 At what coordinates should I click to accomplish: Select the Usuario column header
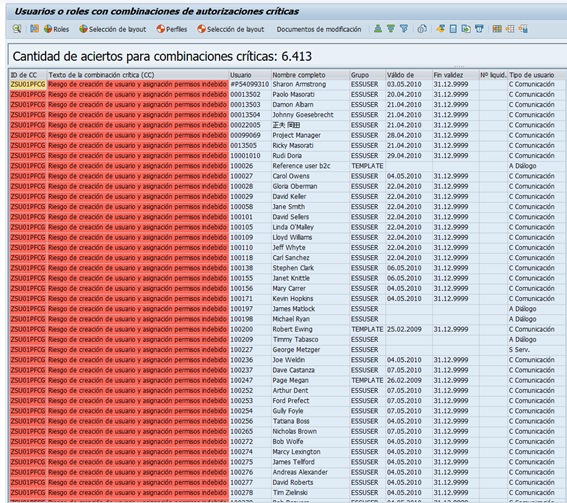click(250, 75)
